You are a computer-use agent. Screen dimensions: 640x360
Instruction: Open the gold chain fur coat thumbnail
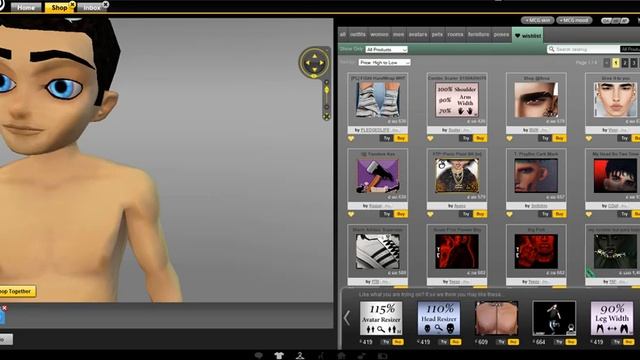click(x=457, y=176)
